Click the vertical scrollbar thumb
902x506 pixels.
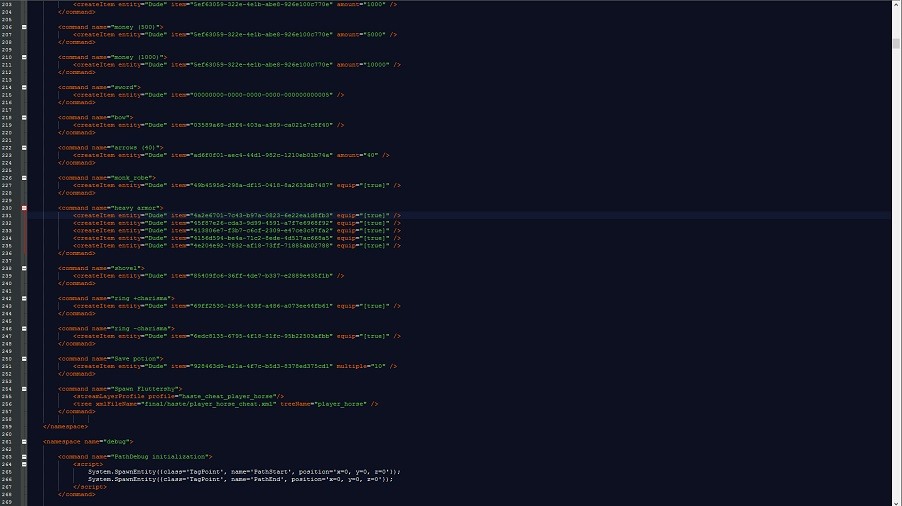point(896,44)
